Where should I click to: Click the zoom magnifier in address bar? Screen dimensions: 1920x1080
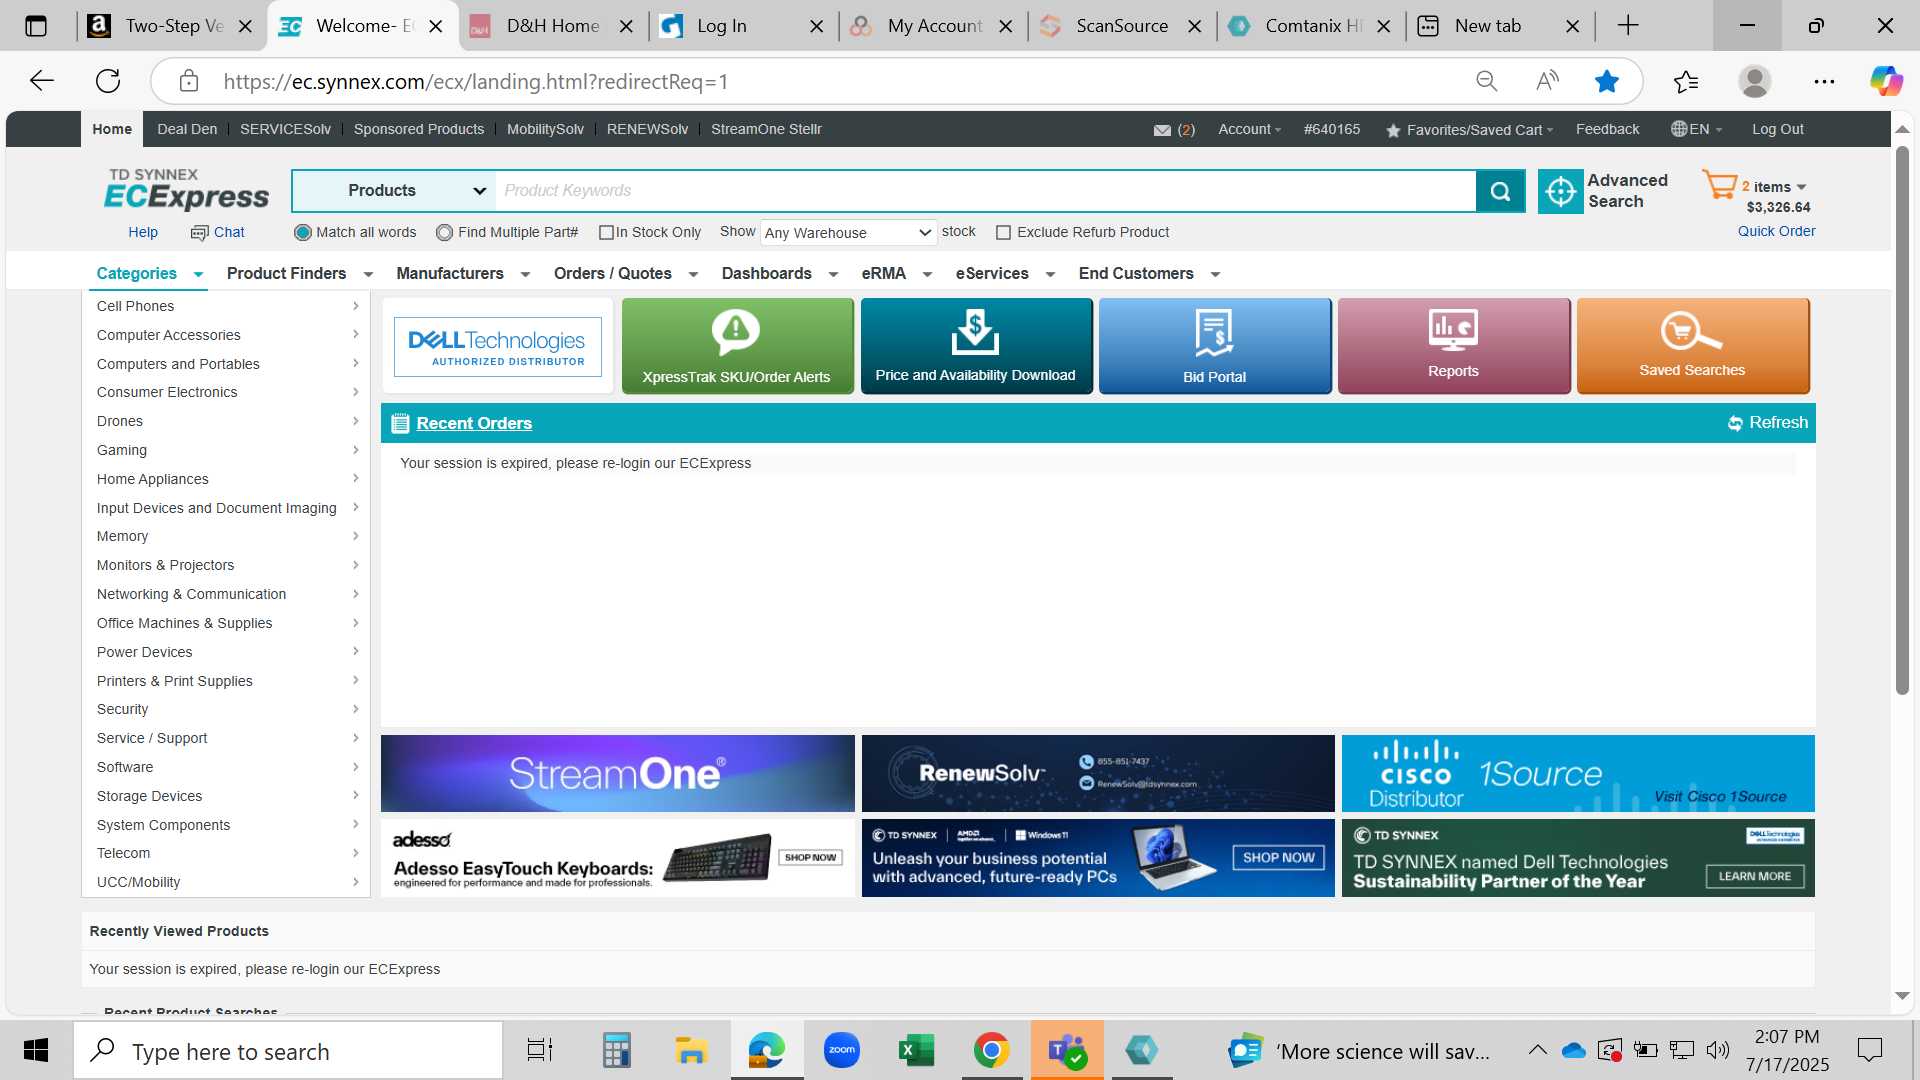pos(1487,81)
